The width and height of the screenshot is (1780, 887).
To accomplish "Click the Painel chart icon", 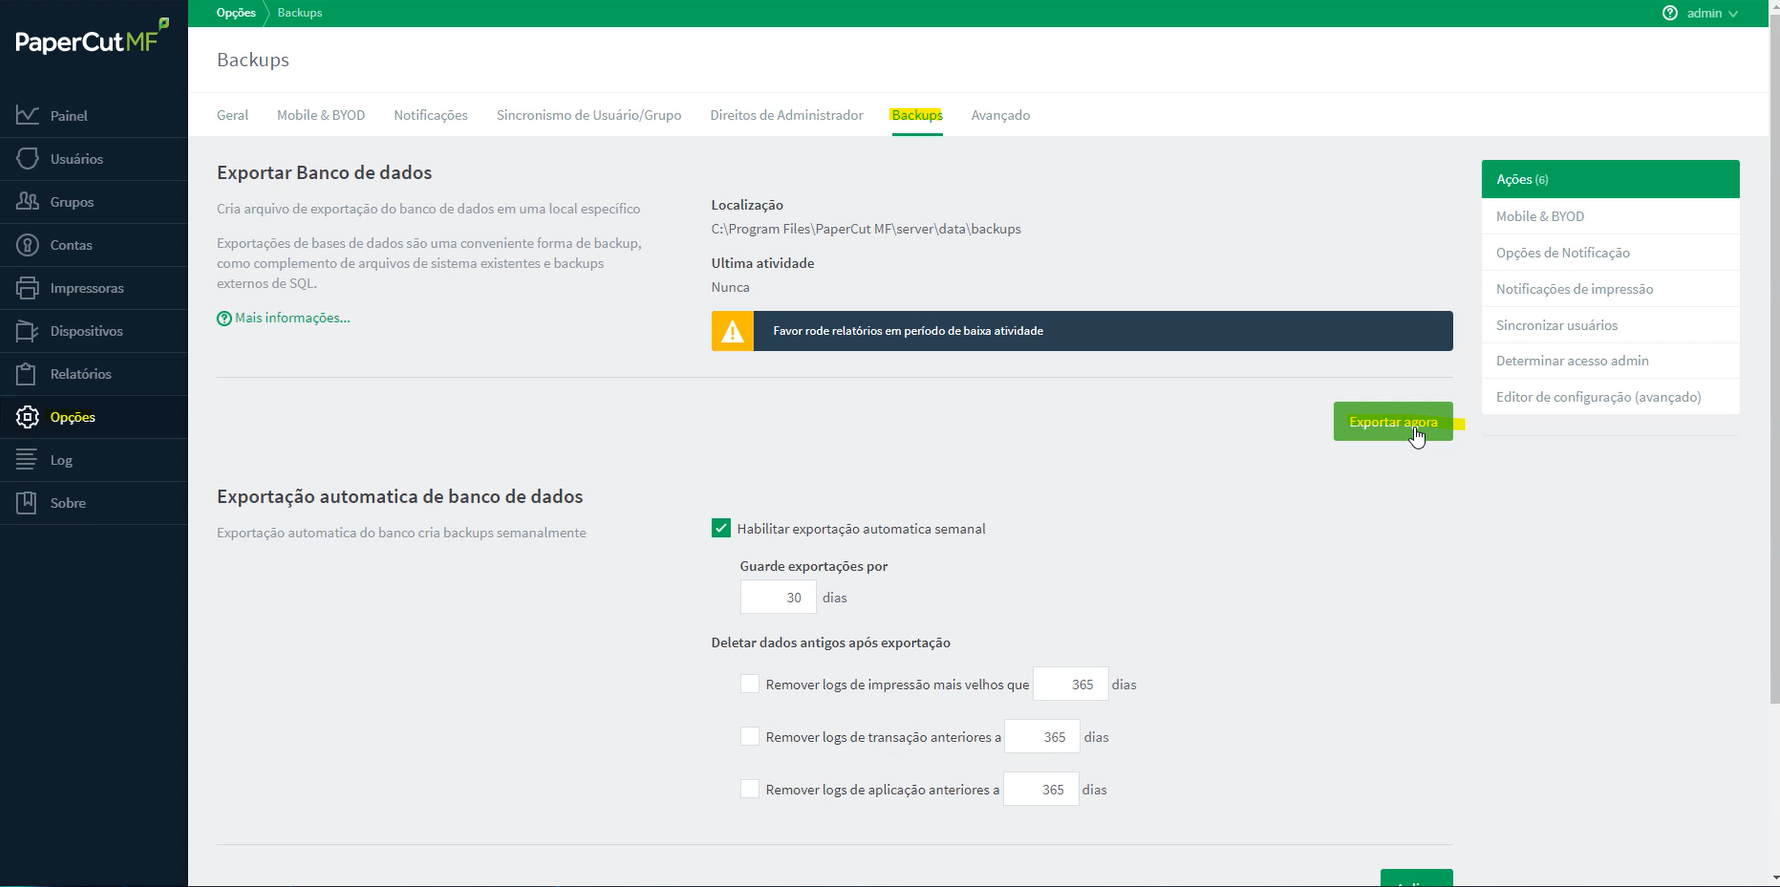I will click(28, 115).
